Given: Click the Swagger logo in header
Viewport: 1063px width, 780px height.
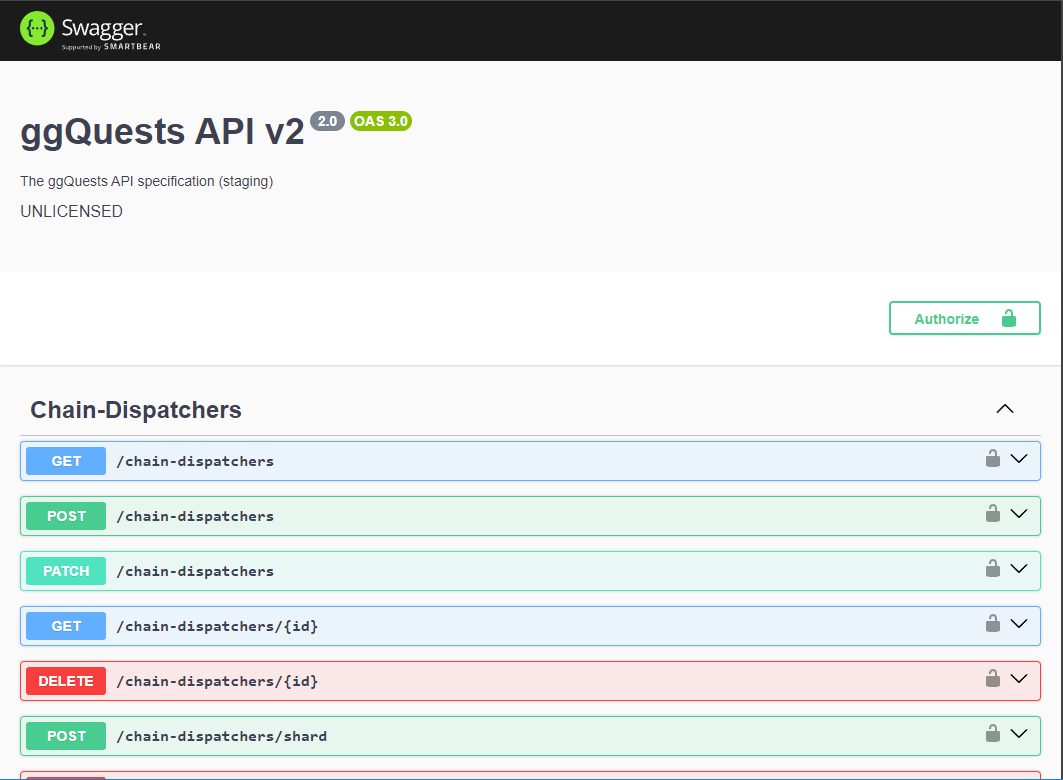Looking at the screenshot, I should click(x=90, y=30).
